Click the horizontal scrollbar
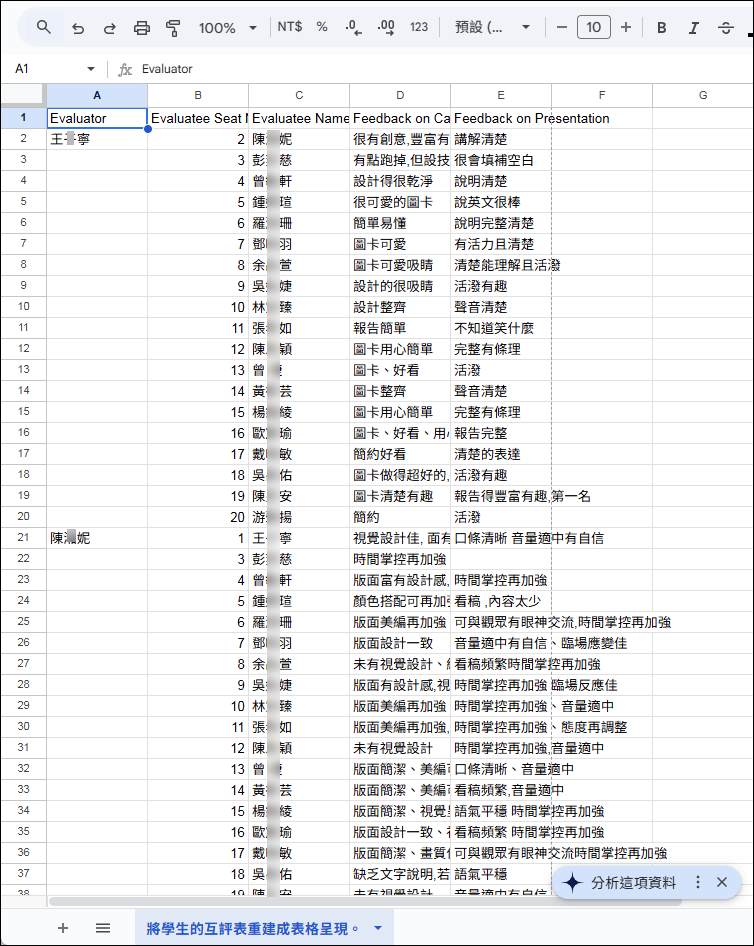This screenshot has height=946, width=754. tap(365, 901)
